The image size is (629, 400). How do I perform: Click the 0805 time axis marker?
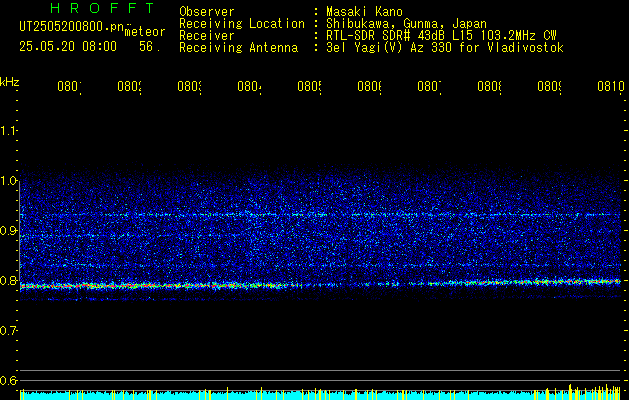[x=310, y=86]
